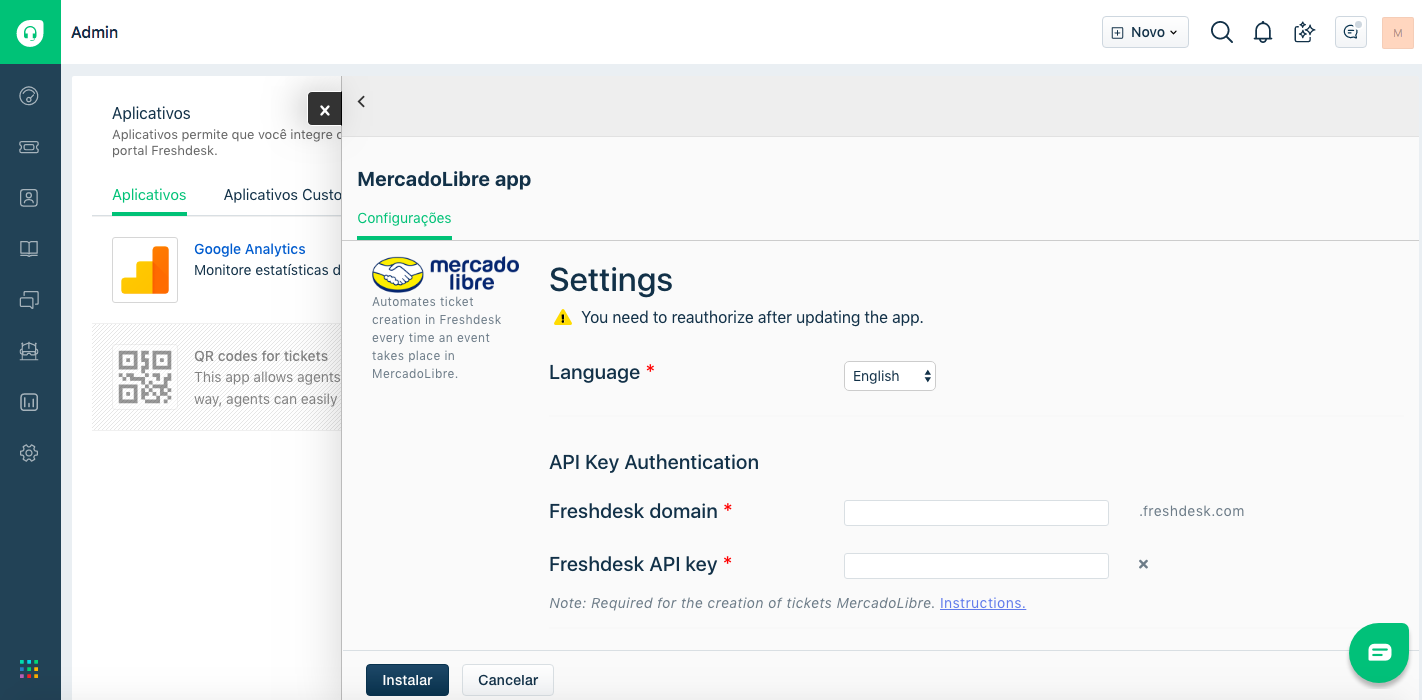Click the MercadoLibre logo image
Image resolution: width=1422 pixels, height=700 pixels.
point(446,273)
